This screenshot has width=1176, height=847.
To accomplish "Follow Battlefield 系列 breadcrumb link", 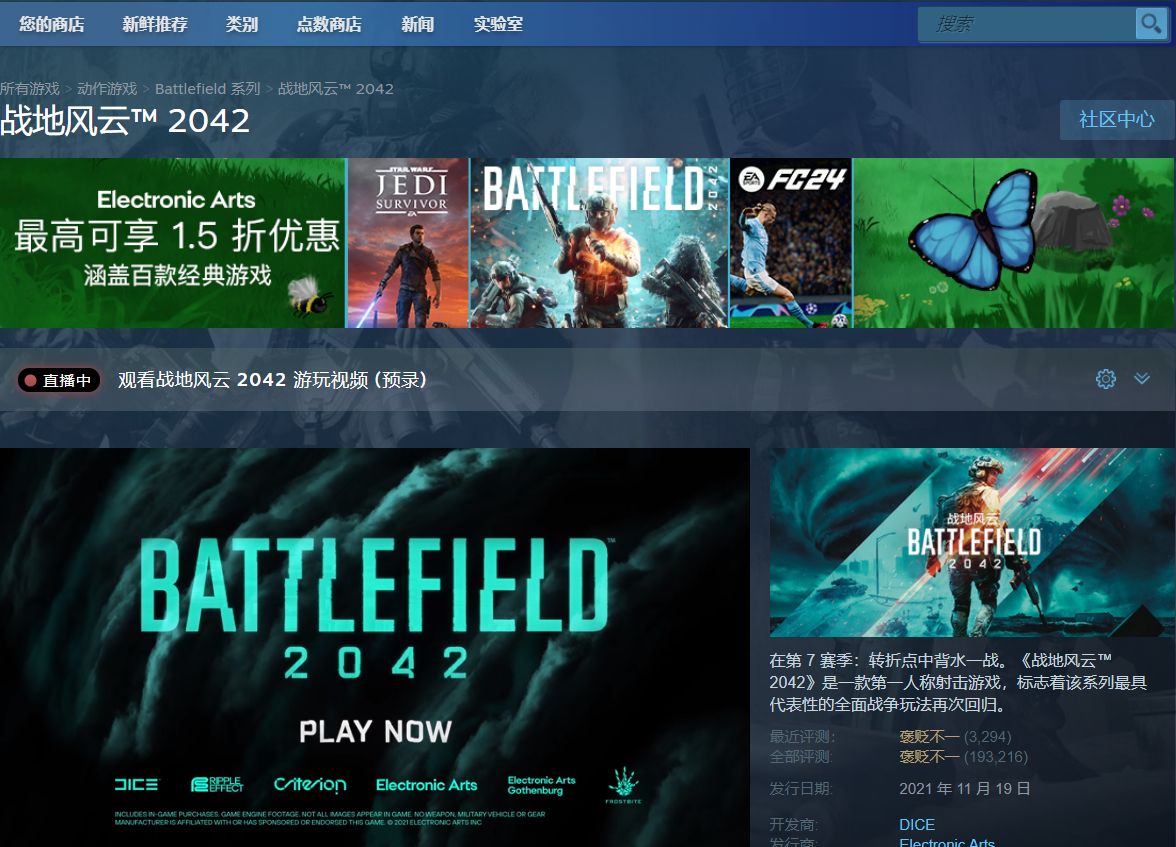I will 208,89.
